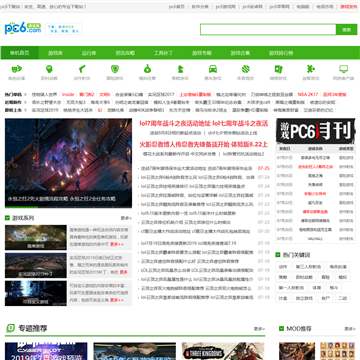Expand 更多 next to 游戏系列
Image resolution: width=360 pixels, height=360 pixels.
[x=126, y=218]
